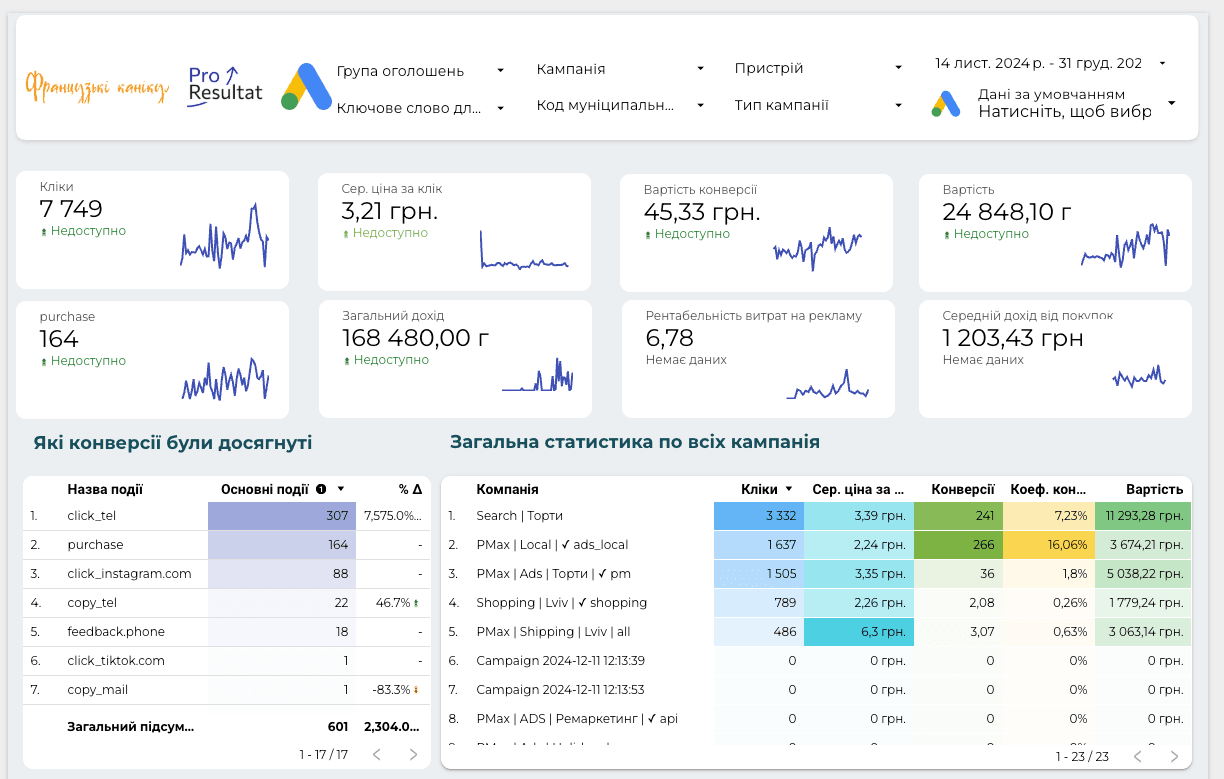
Task: Select the PMax | Shipping | Lviv | all campaign
Action: pos(816,632)
